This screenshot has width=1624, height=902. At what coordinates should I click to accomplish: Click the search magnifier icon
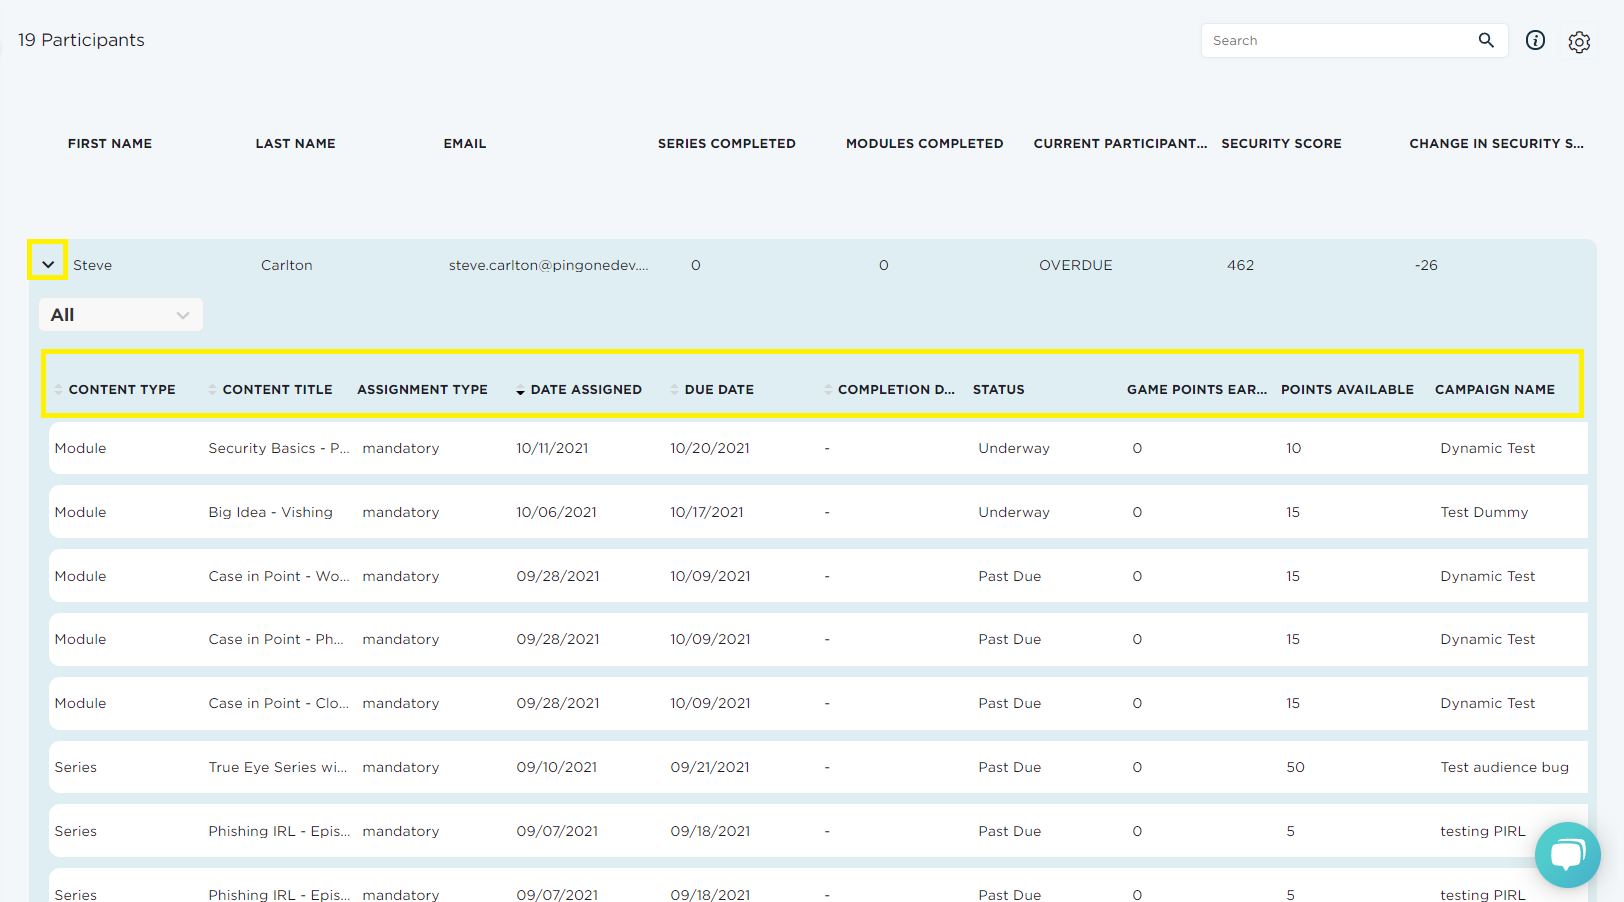click(x=1486, y=40)
